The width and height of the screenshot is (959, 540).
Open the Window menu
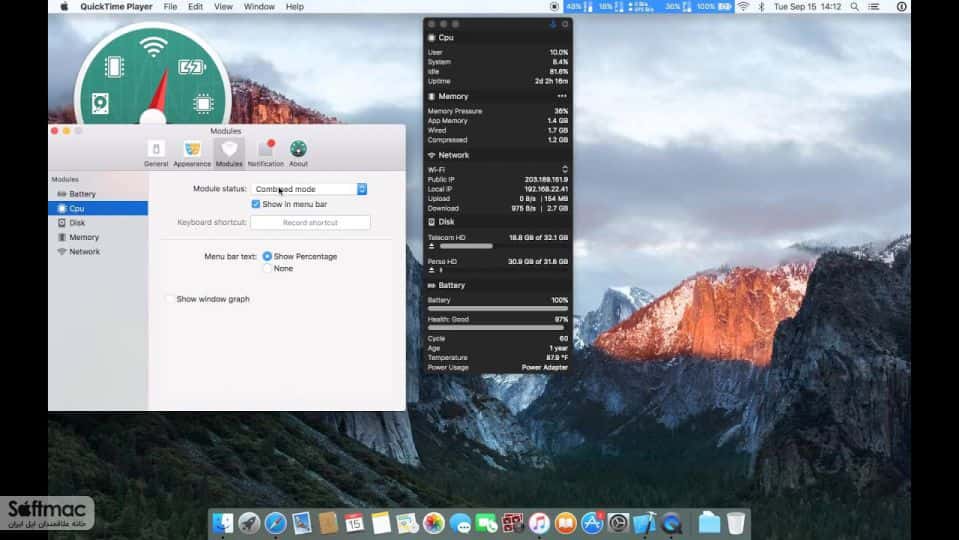(x=259, y=7)
